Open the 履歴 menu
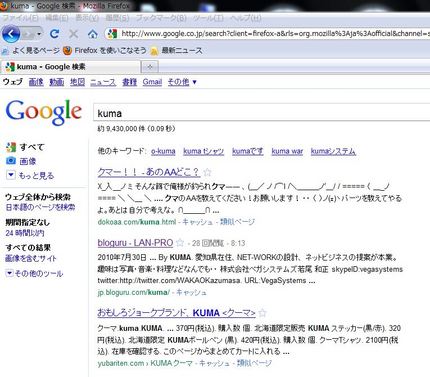Viewport: 430px width, 377px height. point(117,18)
